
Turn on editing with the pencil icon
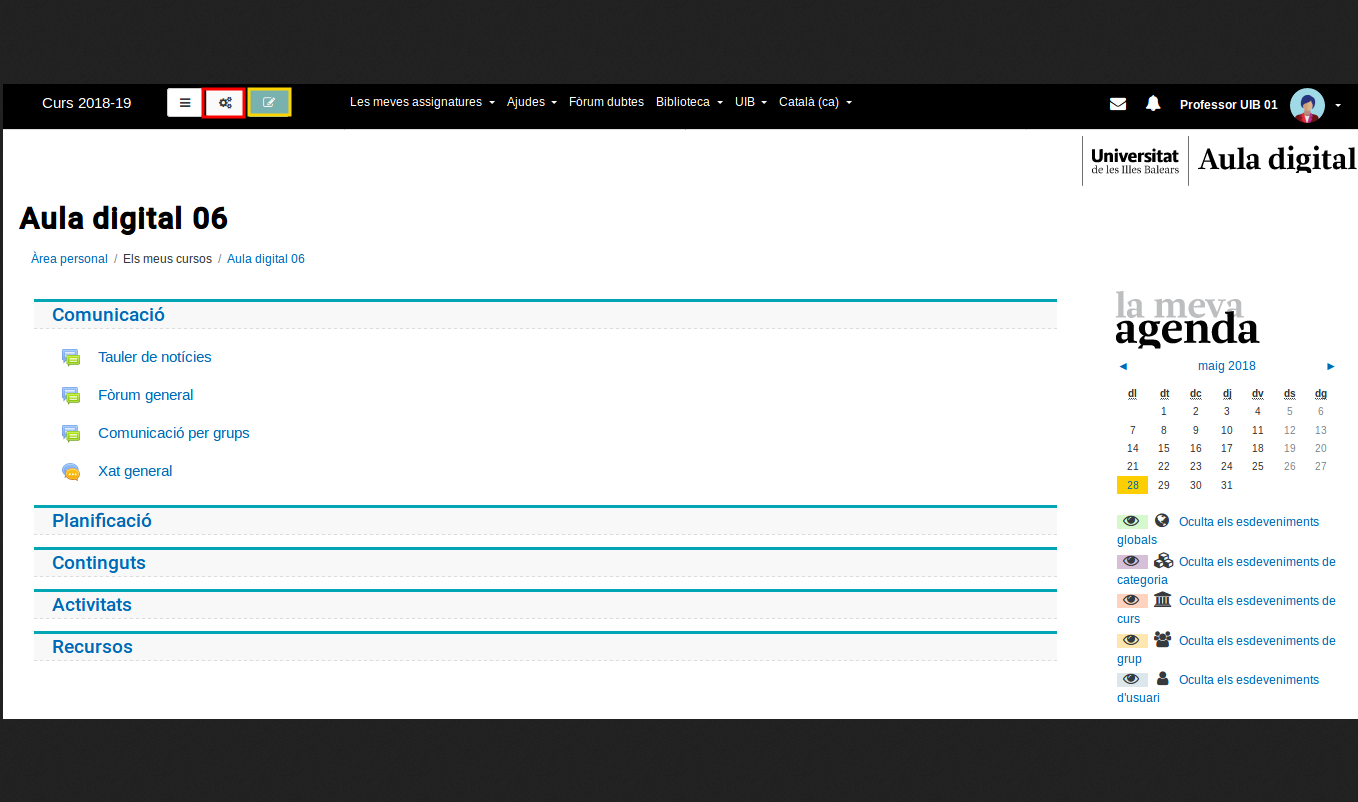[269, 103]
